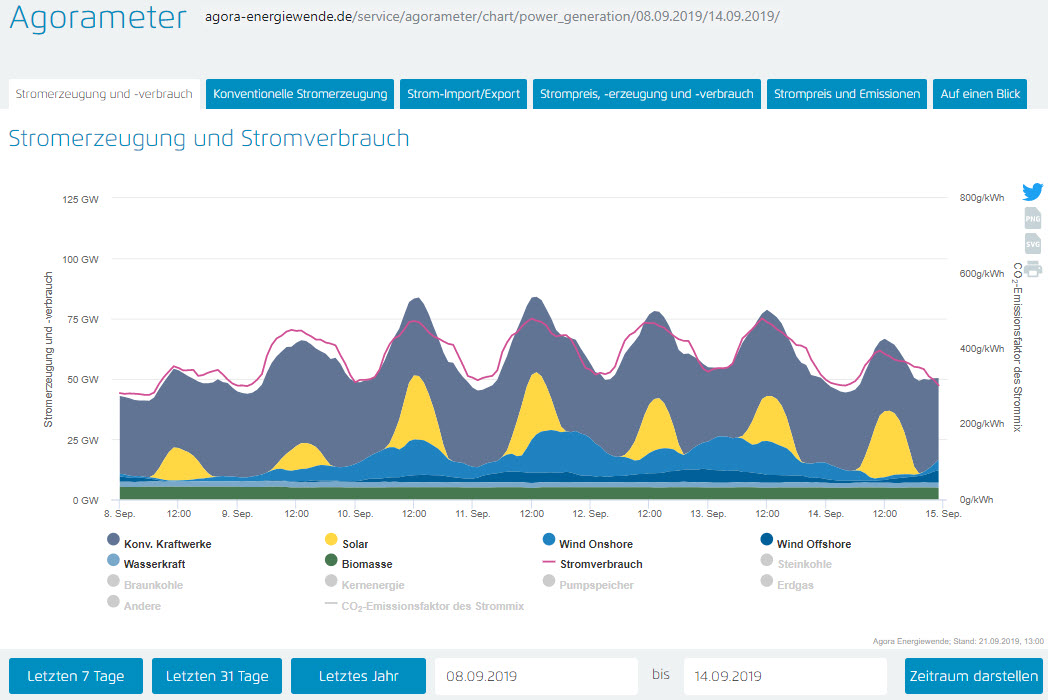1048x700 pixels.
Task: Click the end date field 14.09.2019
Action: [x=784, y=676]
